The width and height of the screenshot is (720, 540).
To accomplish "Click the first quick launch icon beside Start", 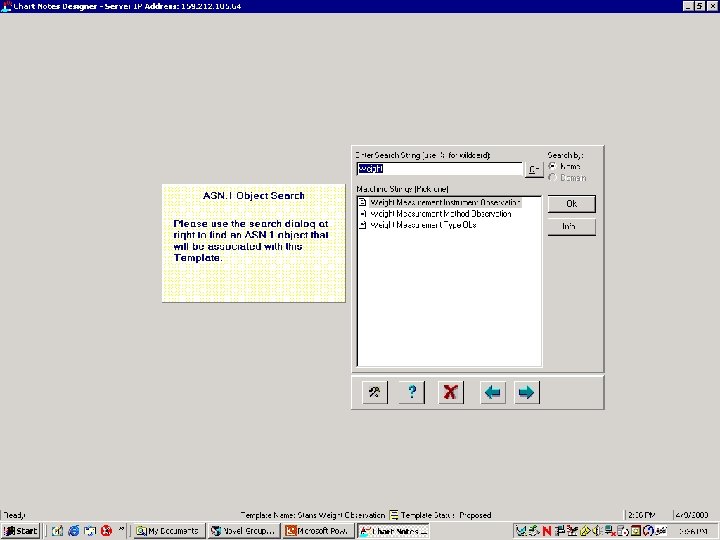I will tap(57, 531).
